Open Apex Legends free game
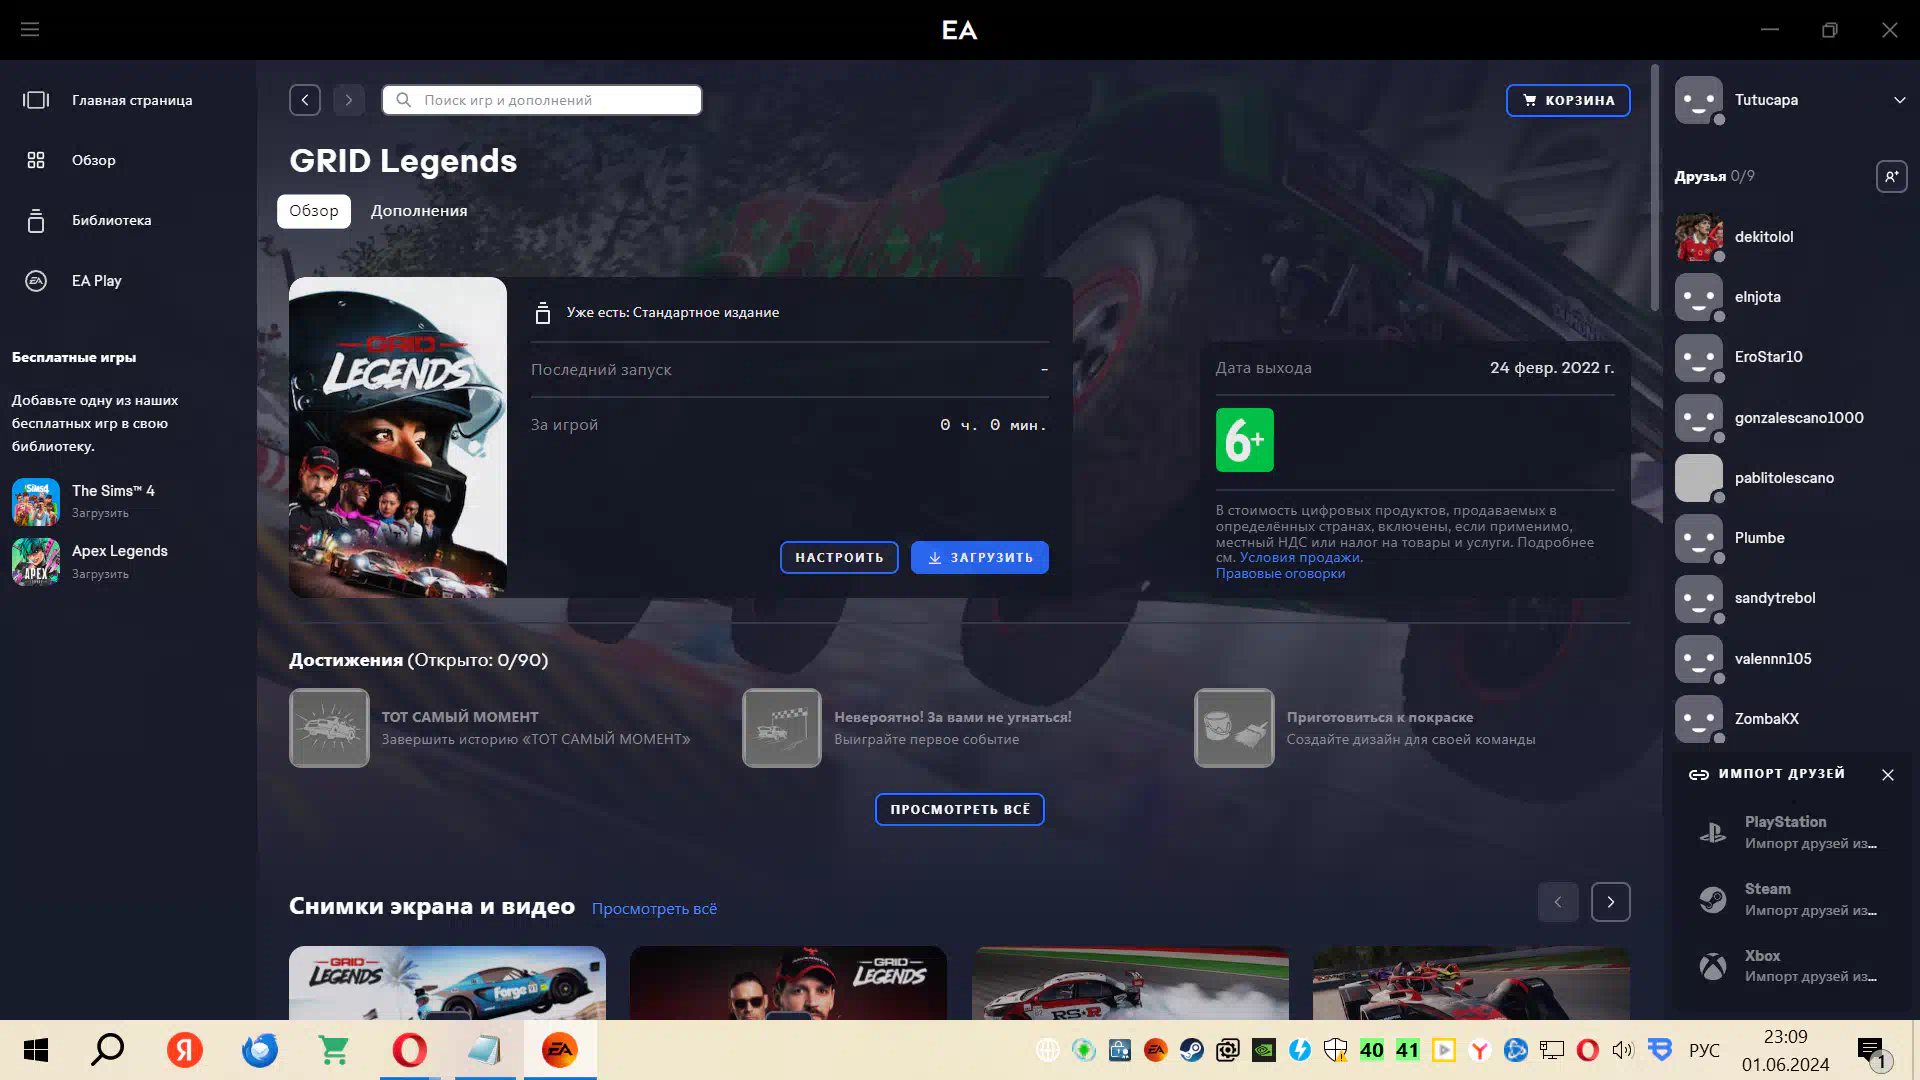This screenshot has width=1920, height=1080. coord(90,562)
